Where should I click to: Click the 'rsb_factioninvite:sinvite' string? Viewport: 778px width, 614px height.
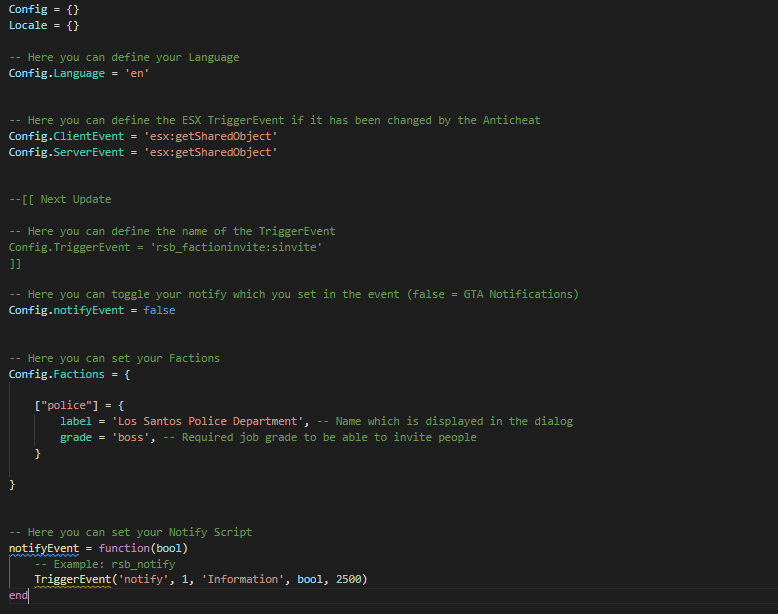point(236,247)
